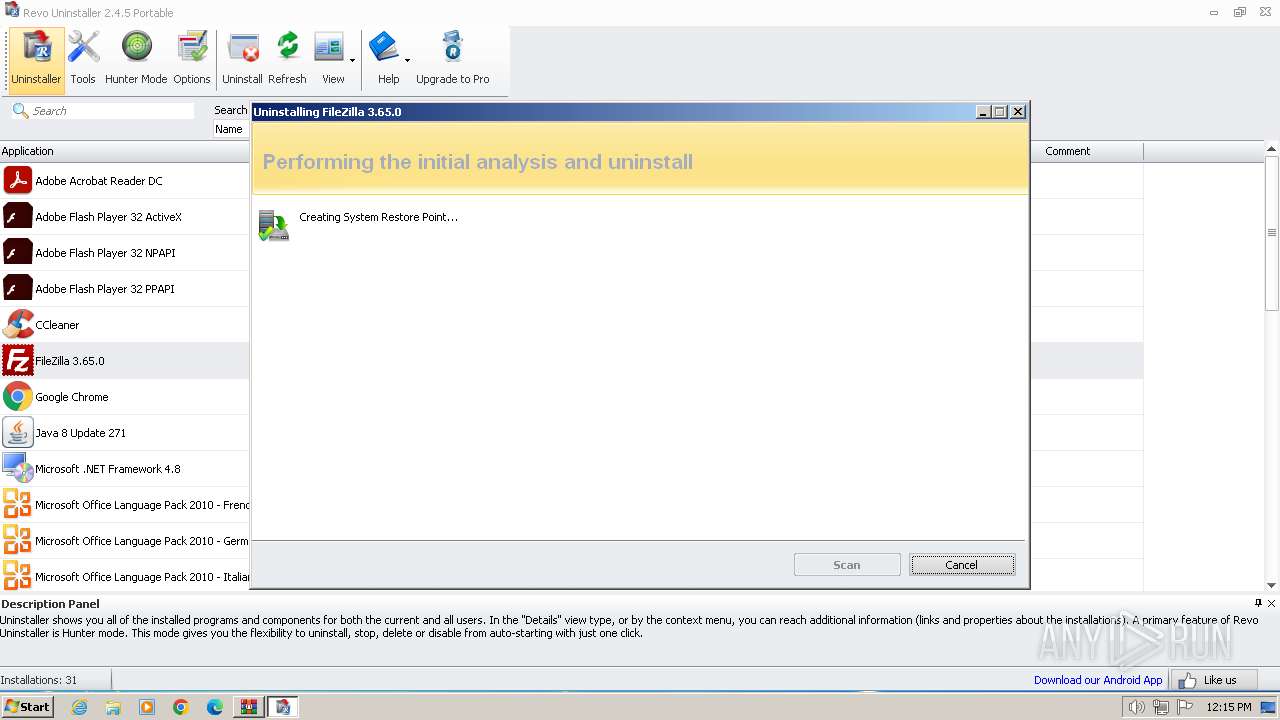Open Internet Explorer from taskbar

click(79, 707)
